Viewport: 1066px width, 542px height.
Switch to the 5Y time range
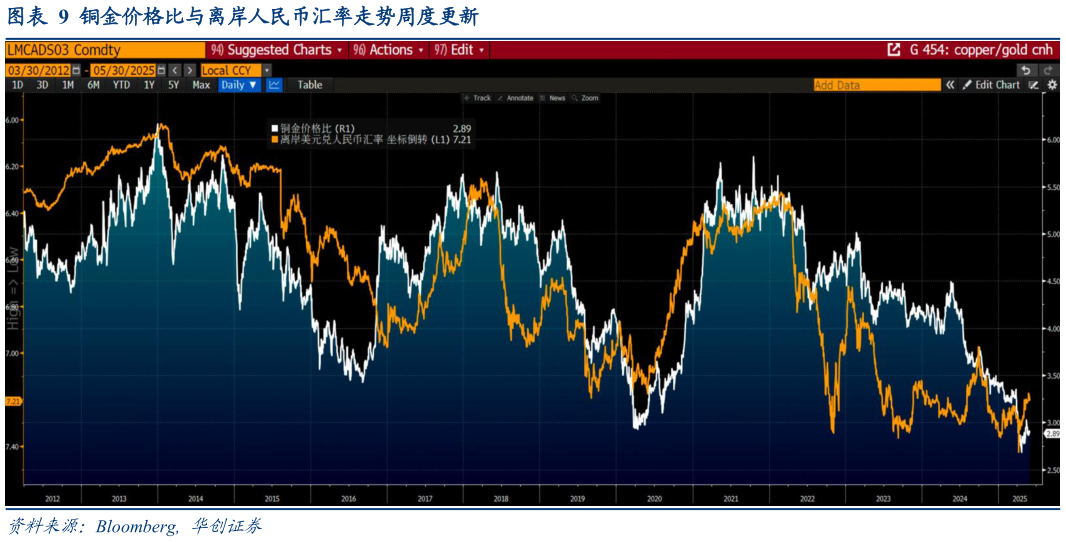(173, 85)
